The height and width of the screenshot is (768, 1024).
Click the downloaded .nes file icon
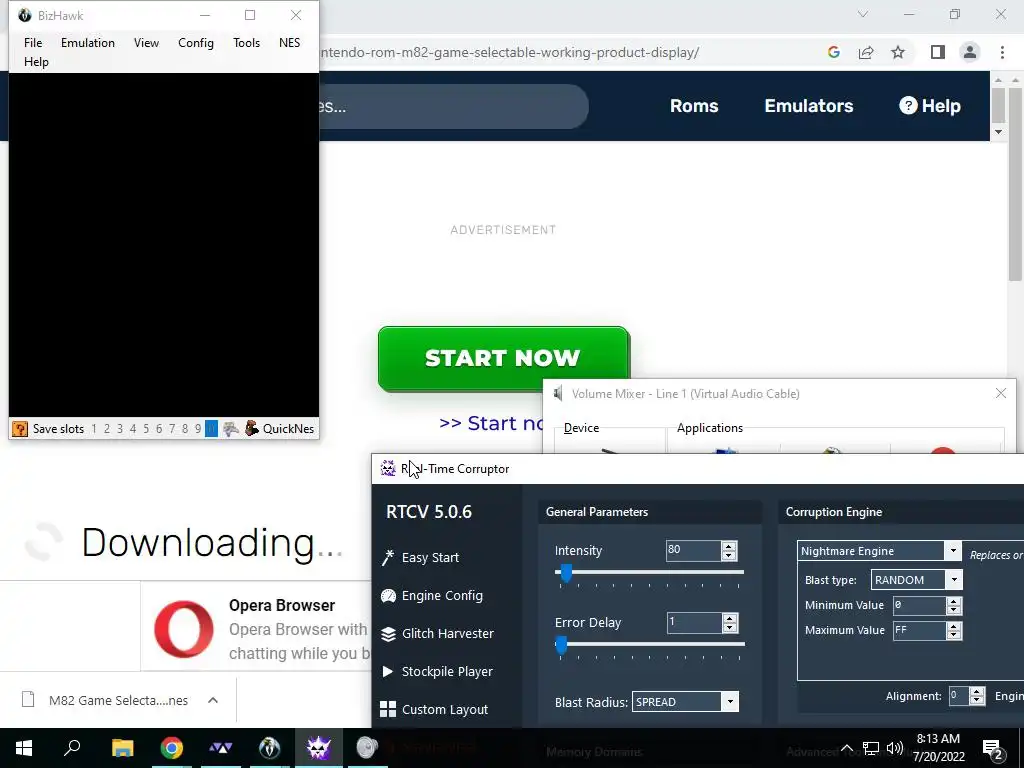[28, 700]
